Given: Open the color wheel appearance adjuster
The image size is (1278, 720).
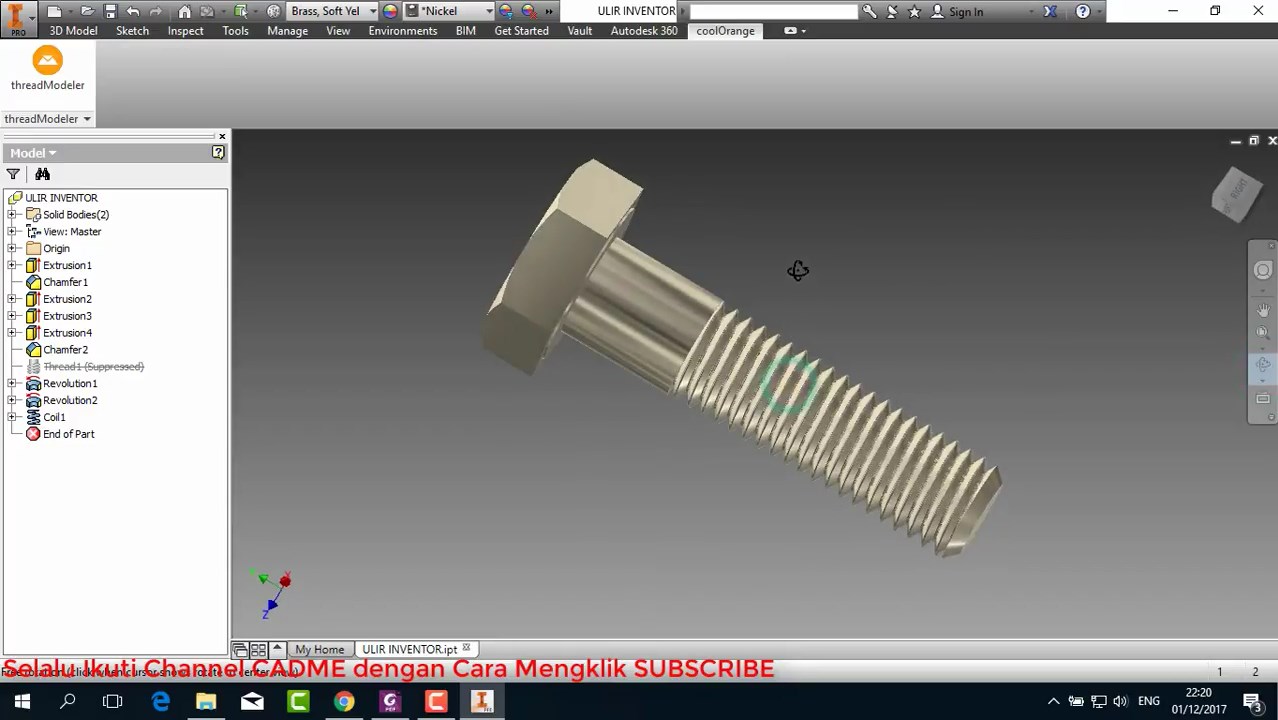Looking at the screenshot, I should pyautogui.click(x=390, y=11).
